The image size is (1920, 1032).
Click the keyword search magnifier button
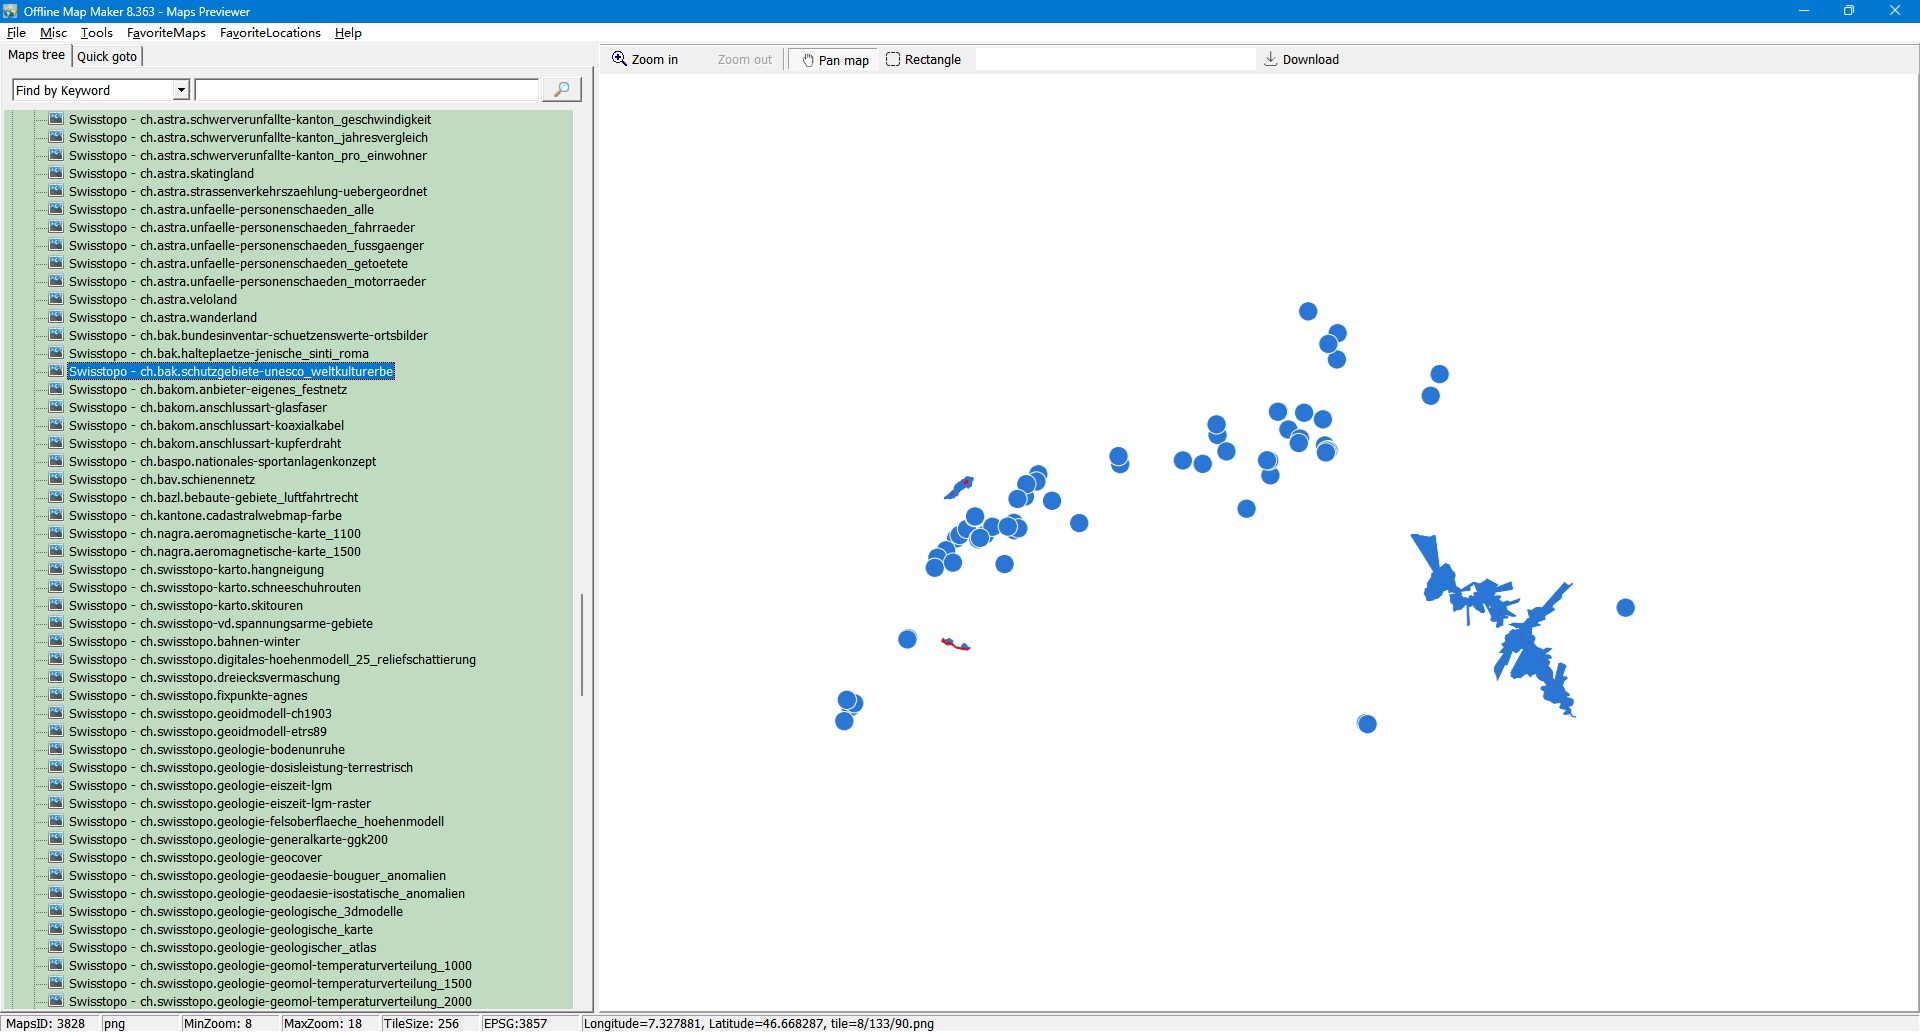click(561, 90)
